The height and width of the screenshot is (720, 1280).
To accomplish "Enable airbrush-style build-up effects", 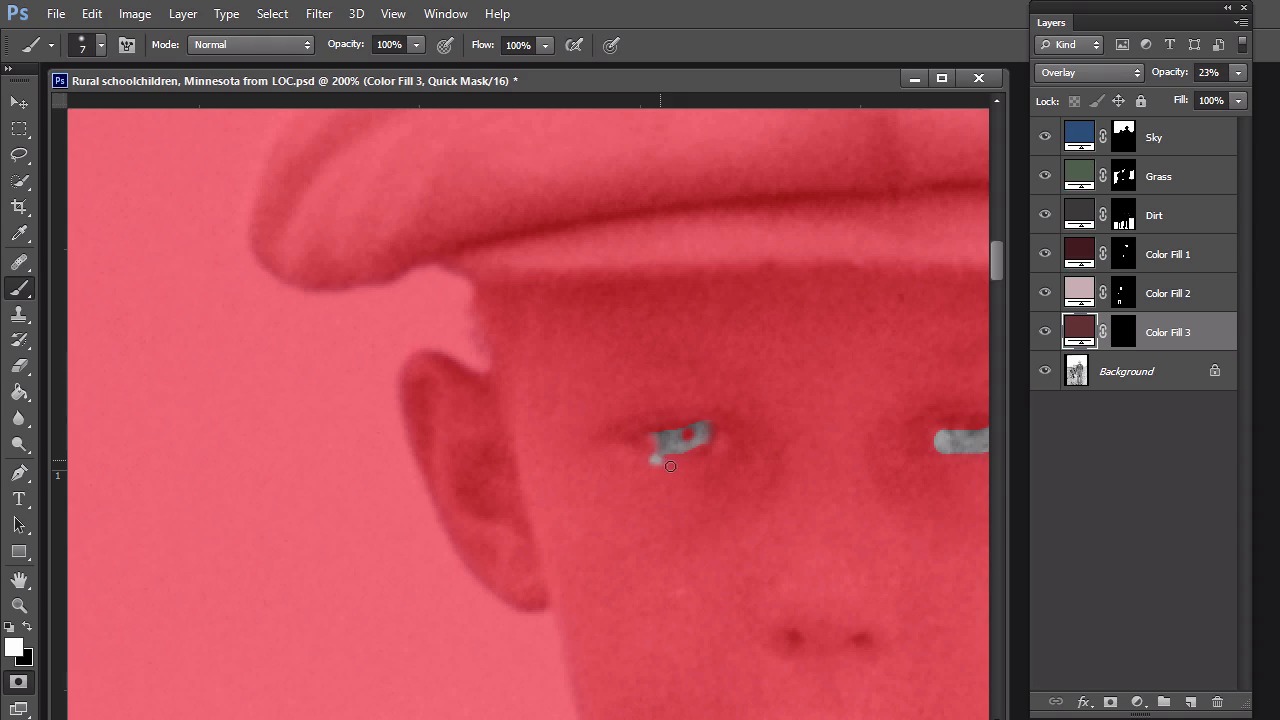I will [574, 45].
